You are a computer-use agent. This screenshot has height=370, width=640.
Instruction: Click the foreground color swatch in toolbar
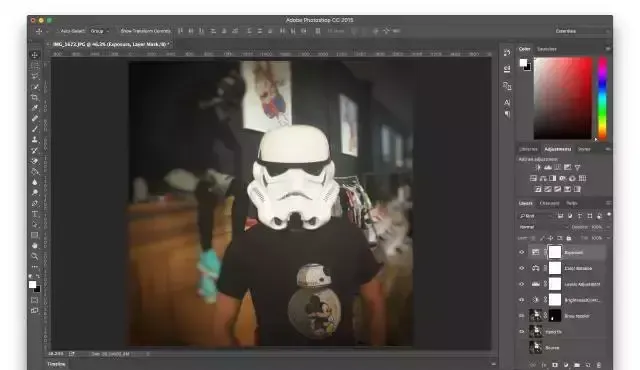[33, 284]
